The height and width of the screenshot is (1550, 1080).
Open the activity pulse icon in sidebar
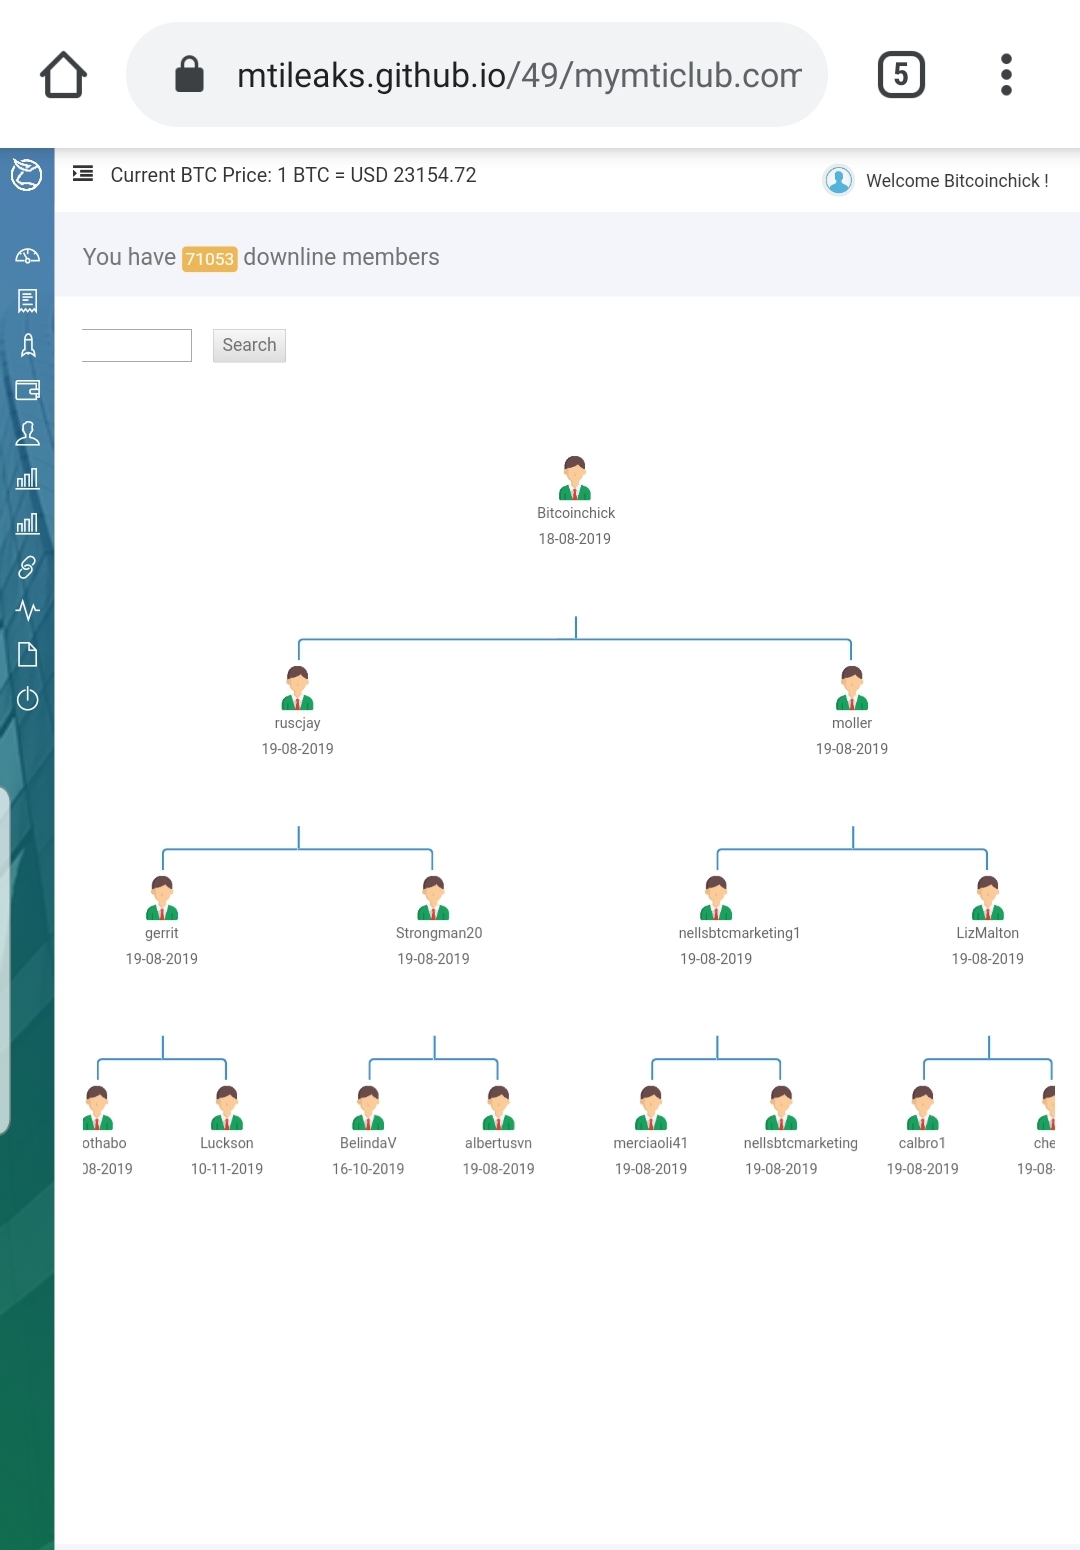tap(27, 610)
